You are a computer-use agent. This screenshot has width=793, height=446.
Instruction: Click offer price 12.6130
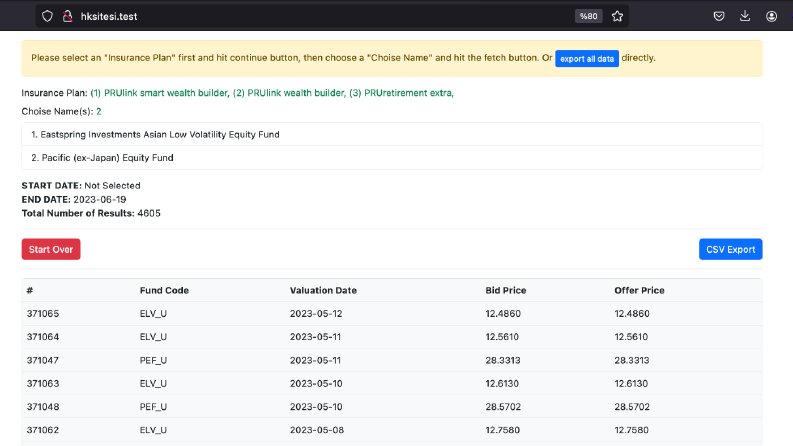(631, 383)
